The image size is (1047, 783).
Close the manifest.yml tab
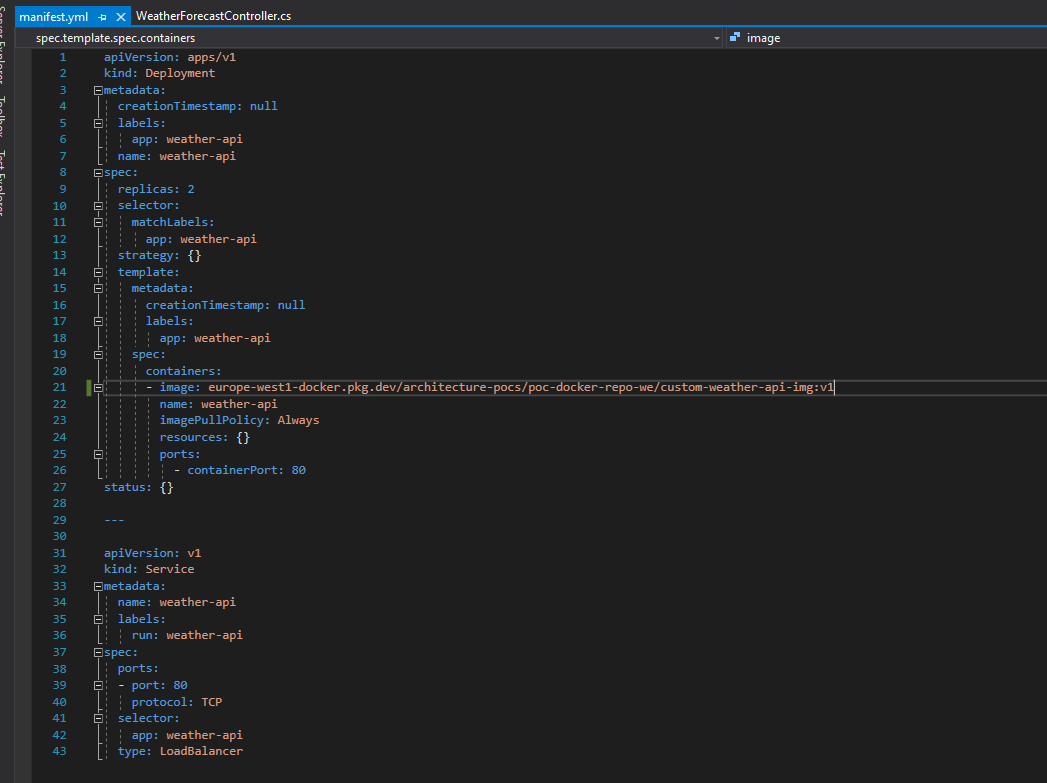pos(122,16)
